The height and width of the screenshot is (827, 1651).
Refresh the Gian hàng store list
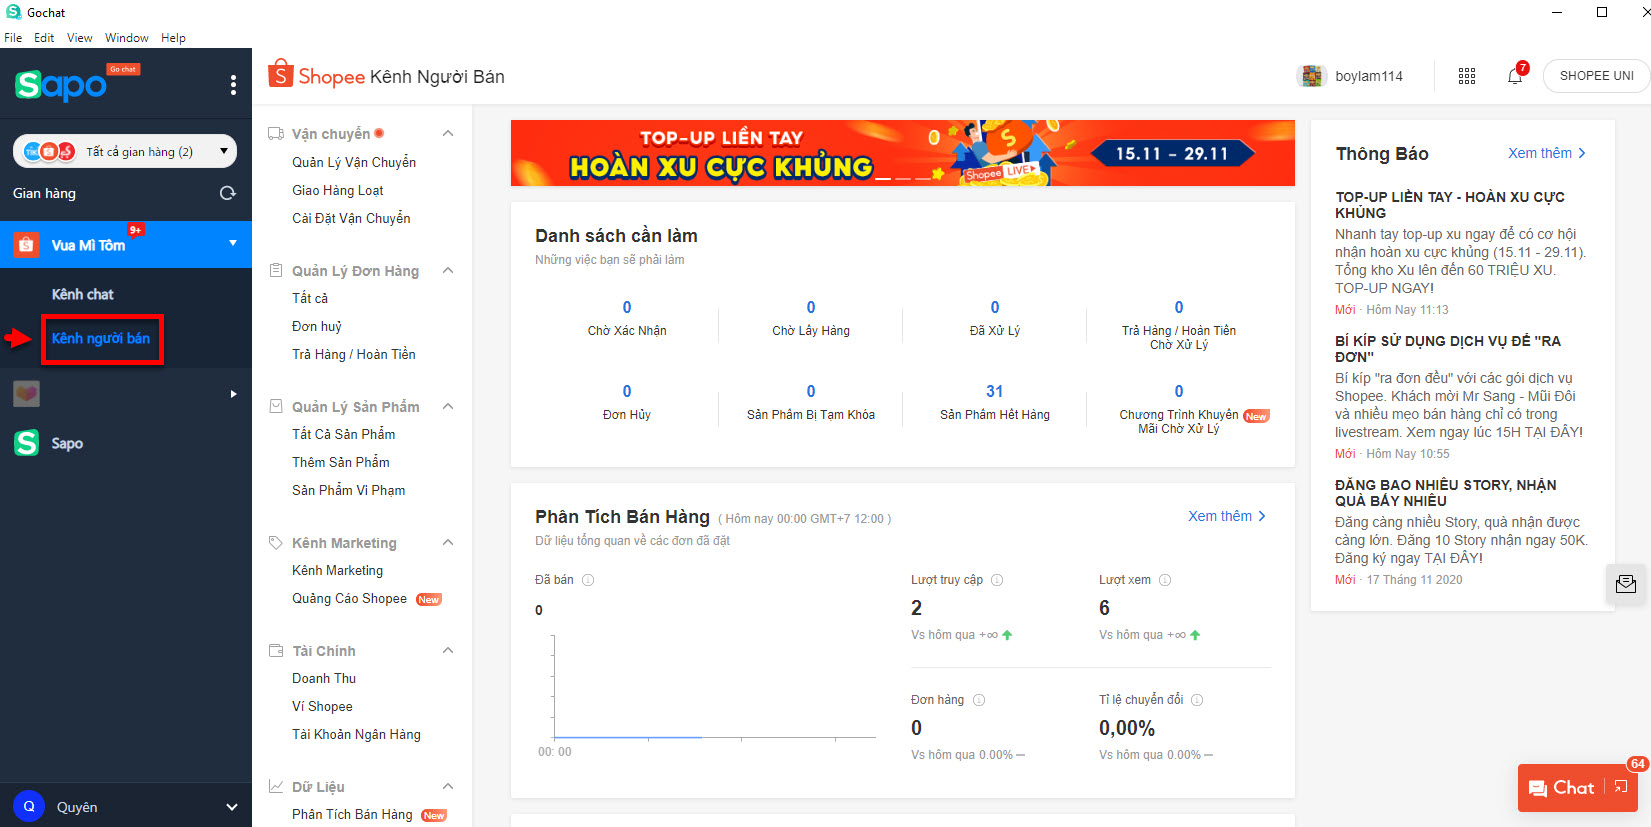(x=228, y=193)
